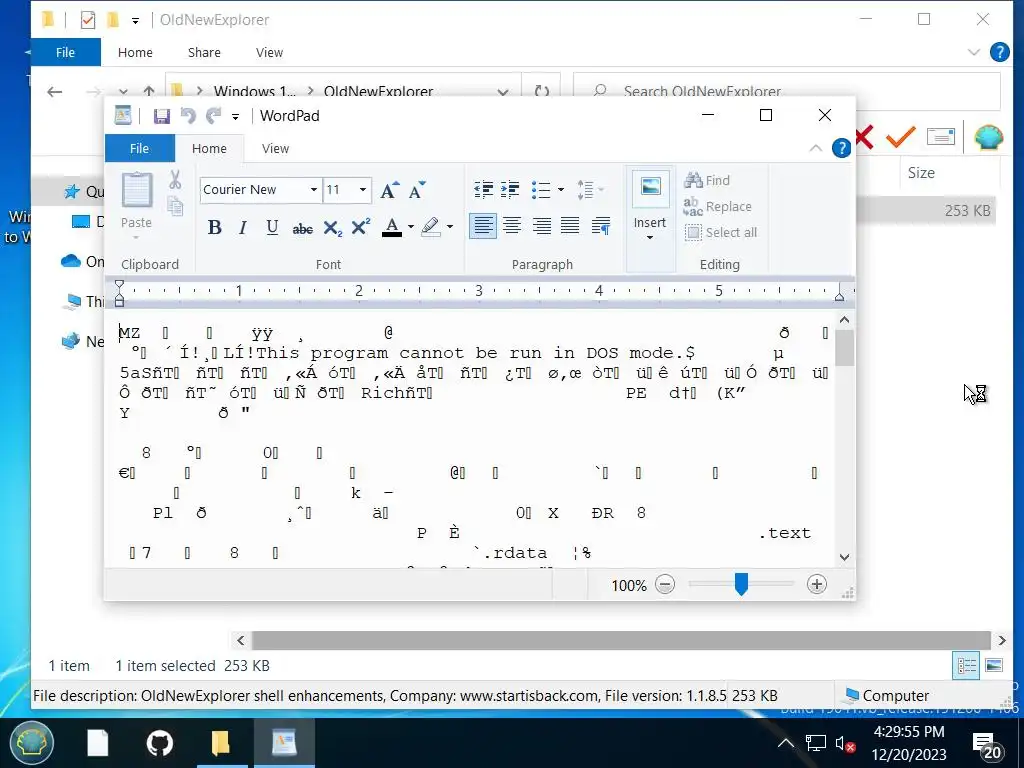
Task: Toggle bold formatting
Action: click(x=214, y=227)
